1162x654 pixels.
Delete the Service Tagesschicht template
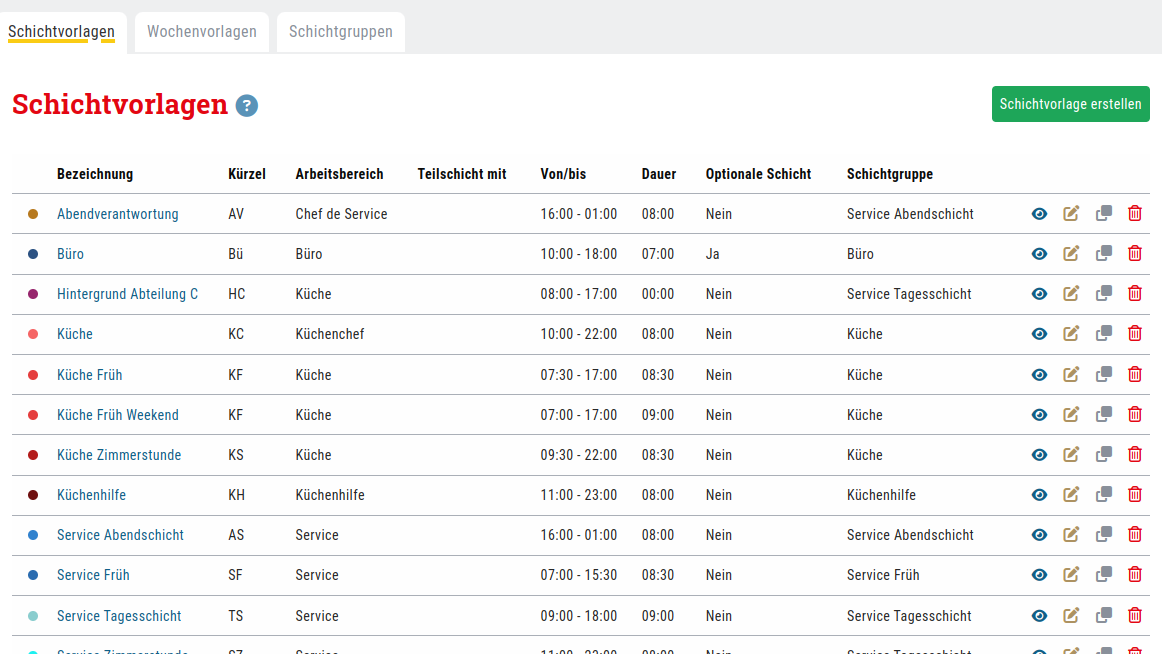tap(1135, 616)
